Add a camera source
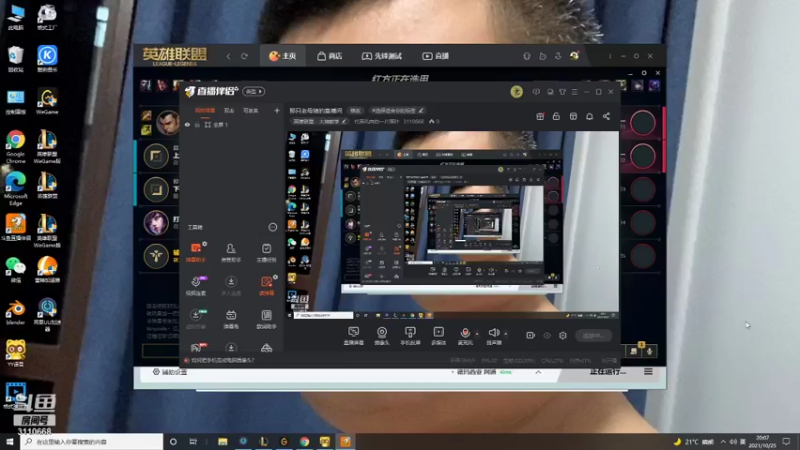The width and height of the screenshot is (800, 450). pyautogui.click(x=382, y=336)
